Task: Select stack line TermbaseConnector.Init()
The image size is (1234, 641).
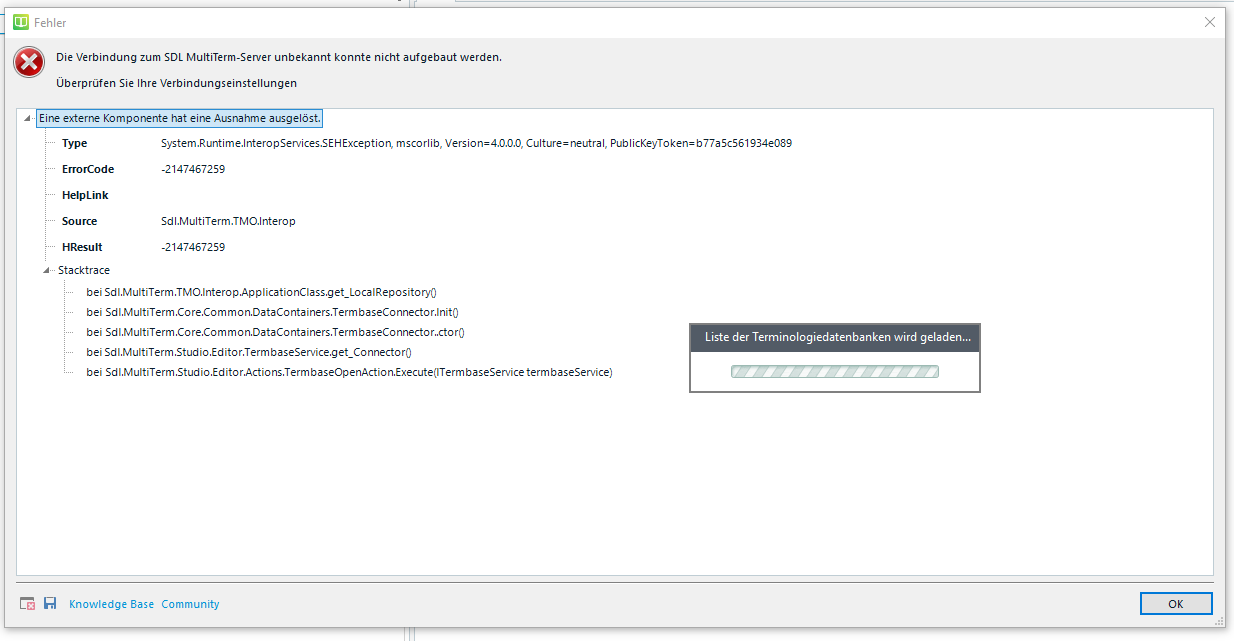Action: point(272,312)
